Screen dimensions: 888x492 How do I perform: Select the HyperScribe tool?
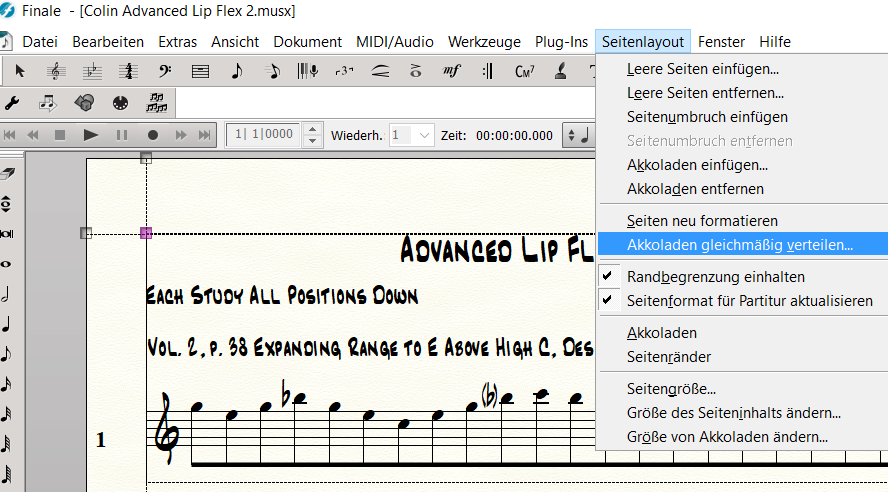point(308,71)
